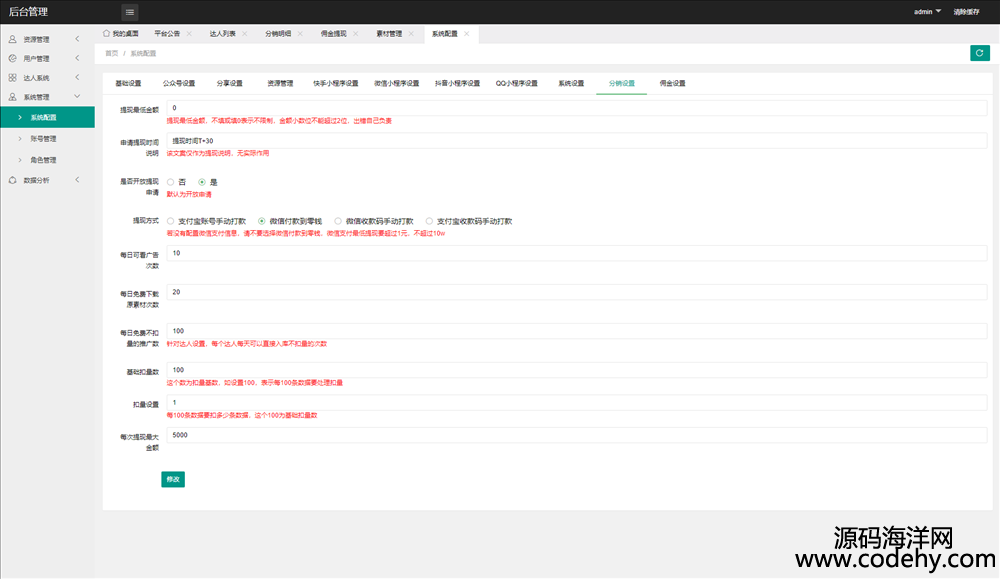Close the 平台公告 tab
1000x579 pixels.
tap(189, 33)
